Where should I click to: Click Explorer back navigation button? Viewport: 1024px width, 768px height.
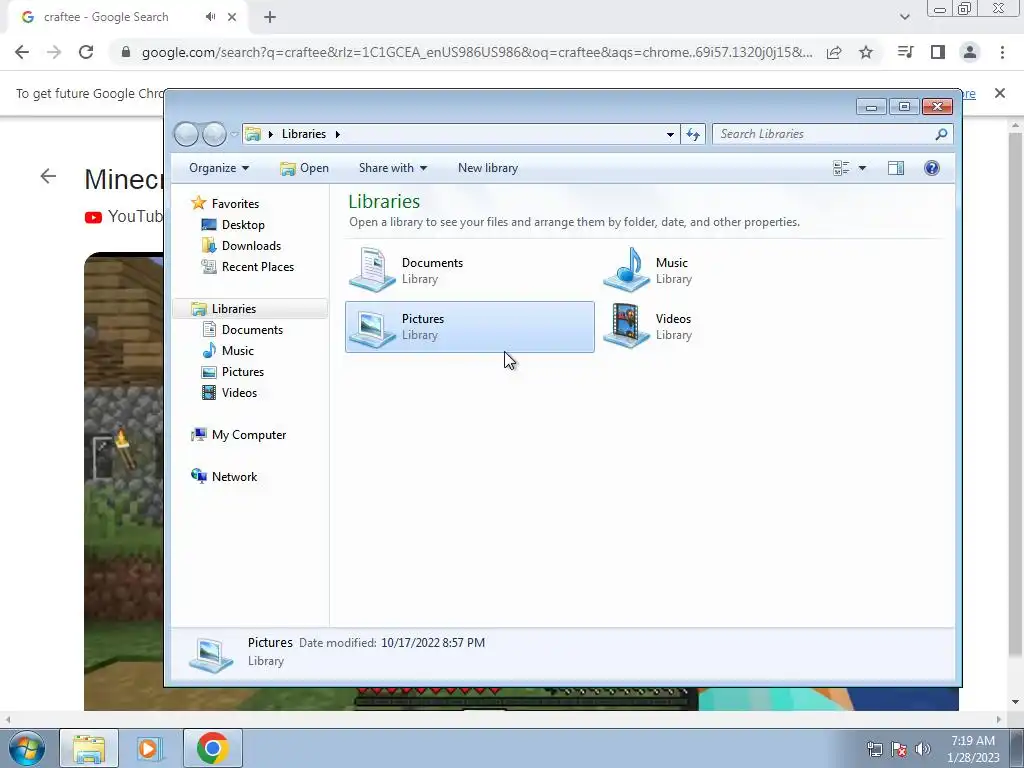[x=186, y=134]
